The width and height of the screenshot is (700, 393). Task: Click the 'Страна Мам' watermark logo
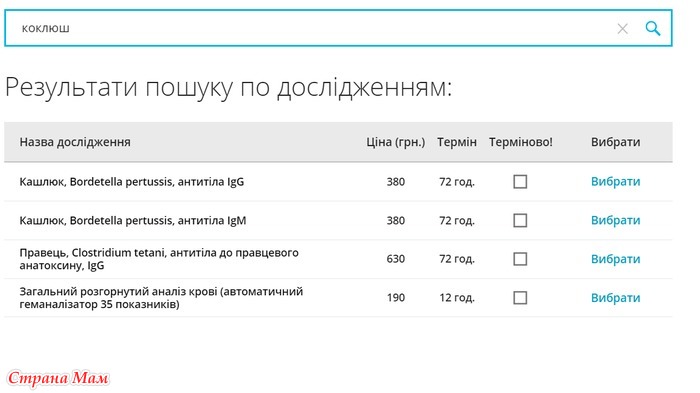click(x=58, y=378)
